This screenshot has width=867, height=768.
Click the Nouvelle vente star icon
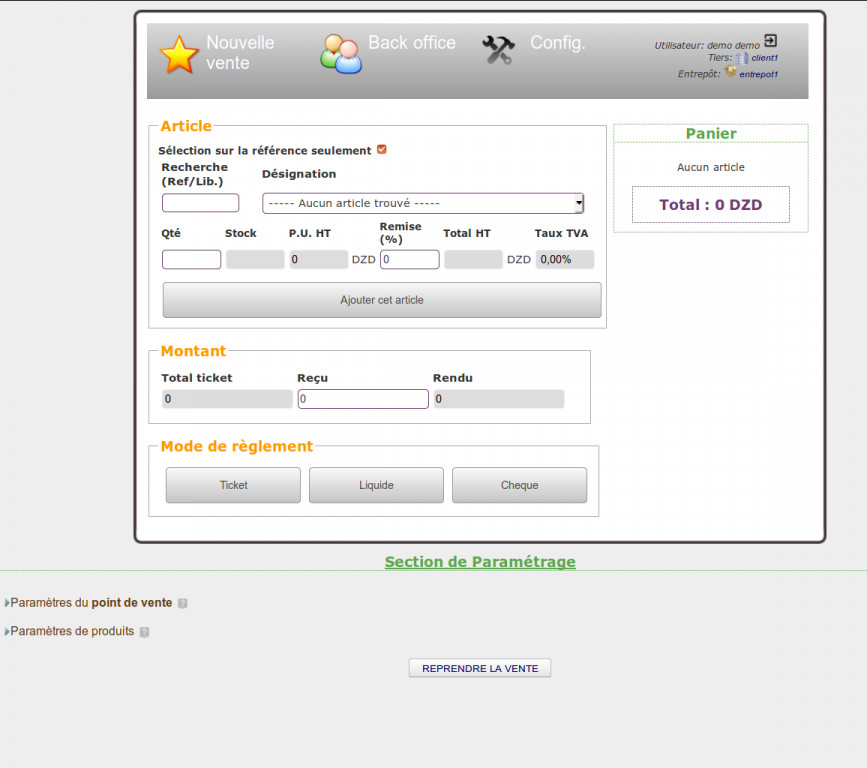point(179,55)
